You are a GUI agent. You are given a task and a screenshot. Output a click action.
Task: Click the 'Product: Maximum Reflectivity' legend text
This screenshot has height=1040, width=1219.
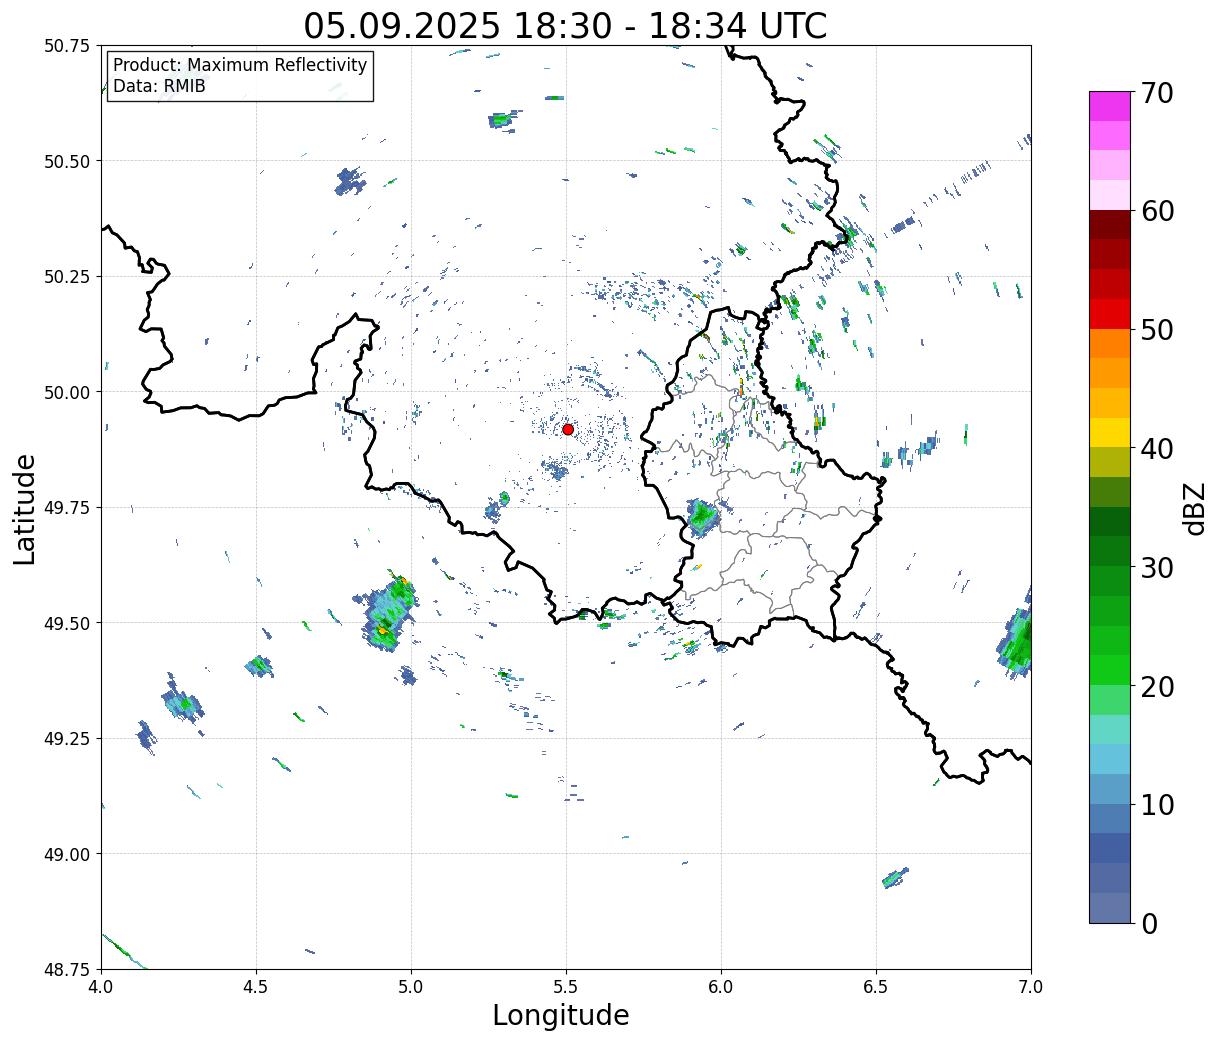point(240,65)
